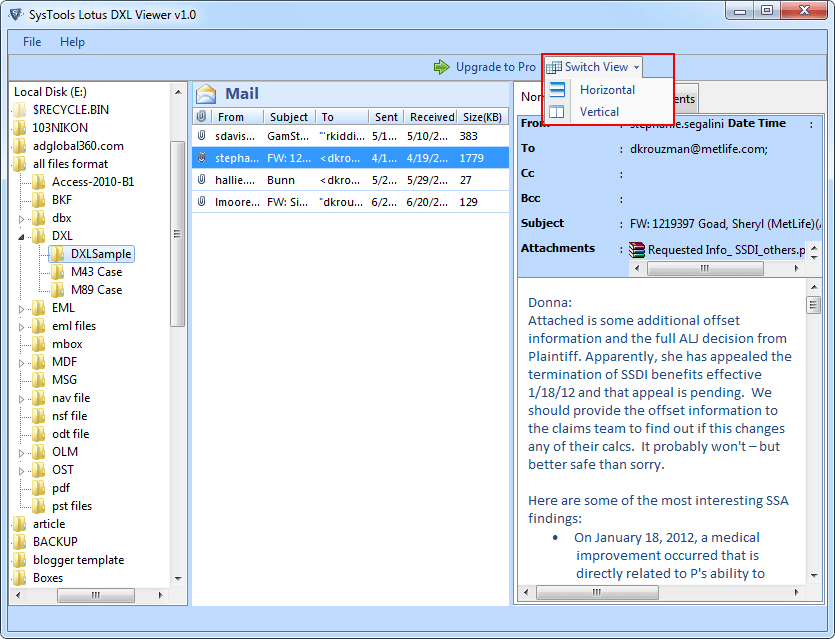
Task: Click the $RECYCLE.BIN folder icon
Action: click(20, 110)
